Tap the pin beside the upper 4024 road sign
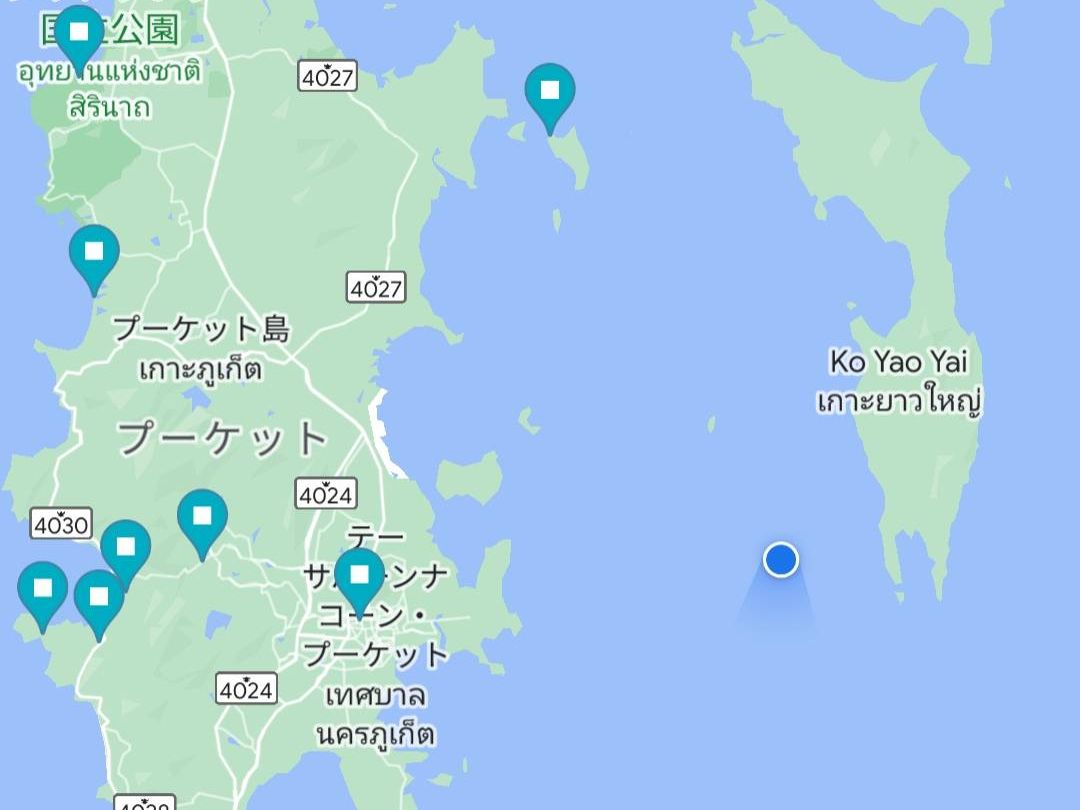 point(202,521)
